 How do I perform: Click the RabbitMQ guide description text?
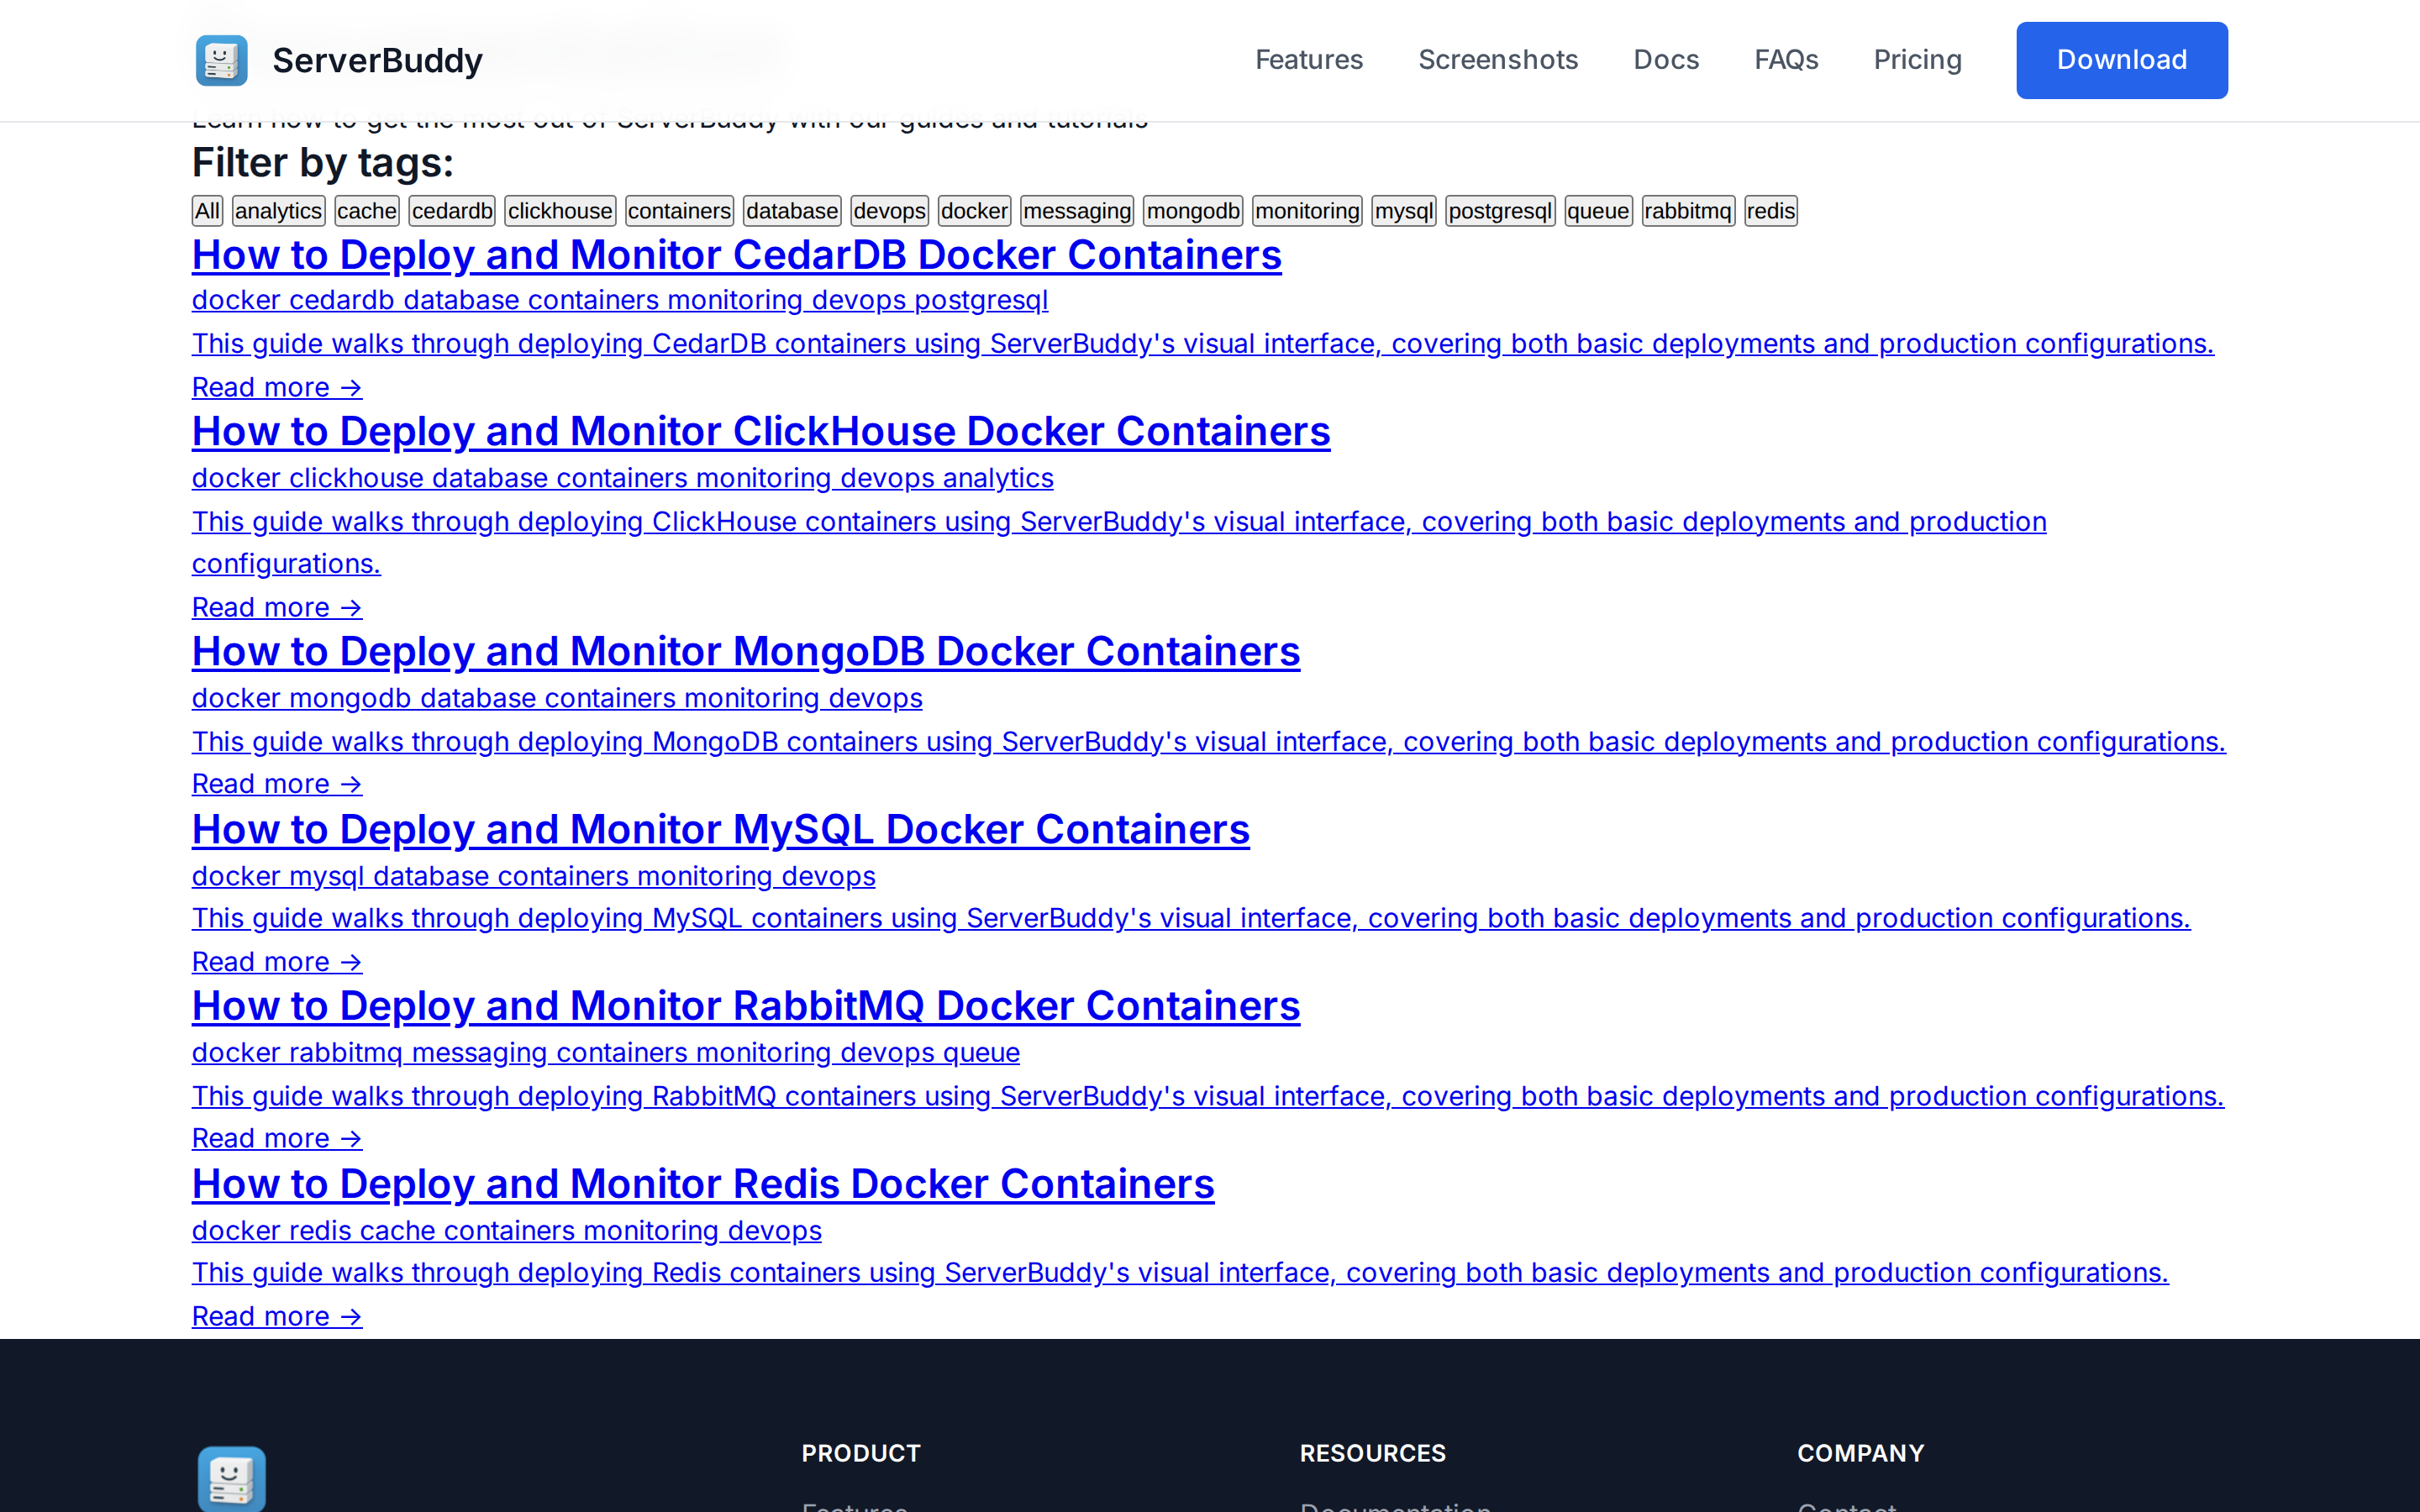[1208, 1096]
